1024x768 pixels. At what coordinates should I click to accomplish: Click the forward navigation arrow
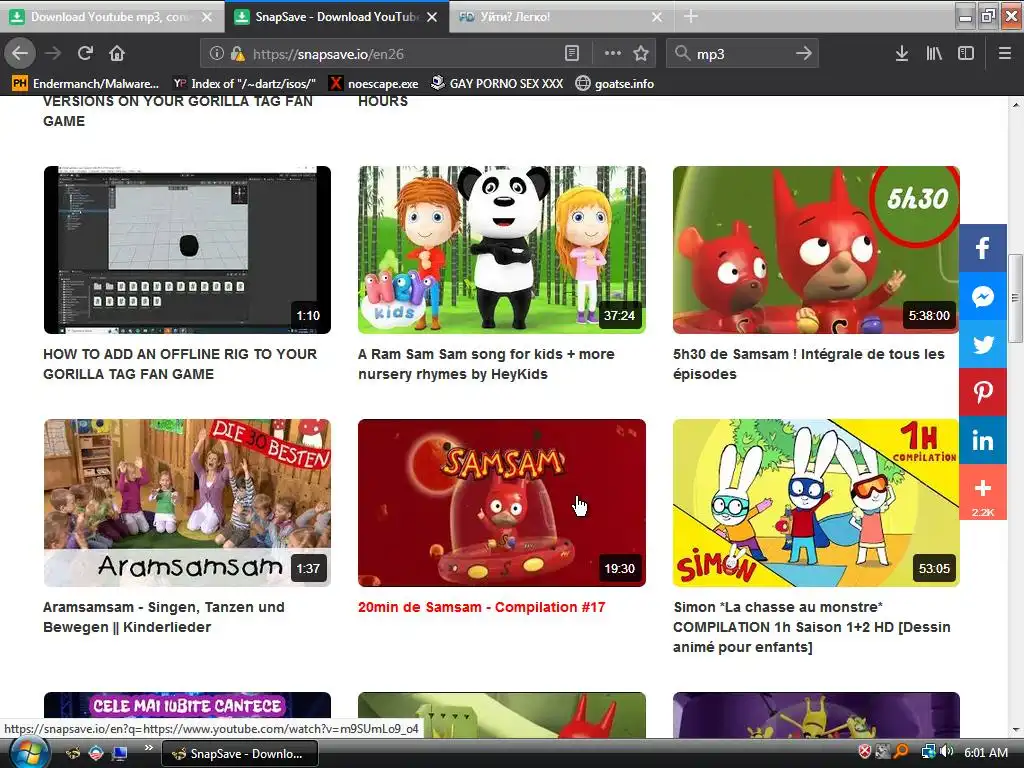tap(53, 54)
